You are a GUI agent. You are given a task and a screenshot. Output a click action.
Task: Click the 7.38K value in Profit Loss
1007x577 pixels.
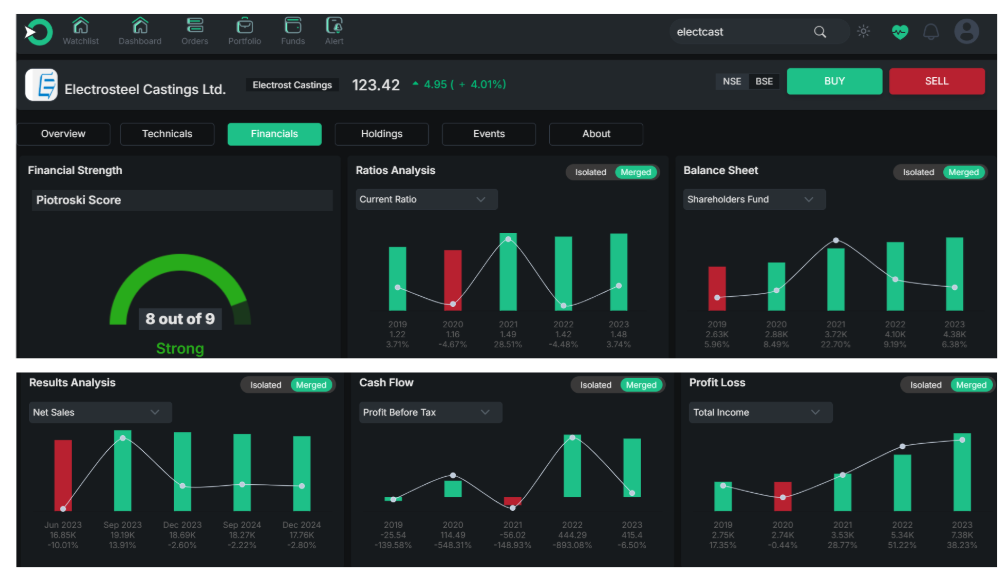pos(962,535)
